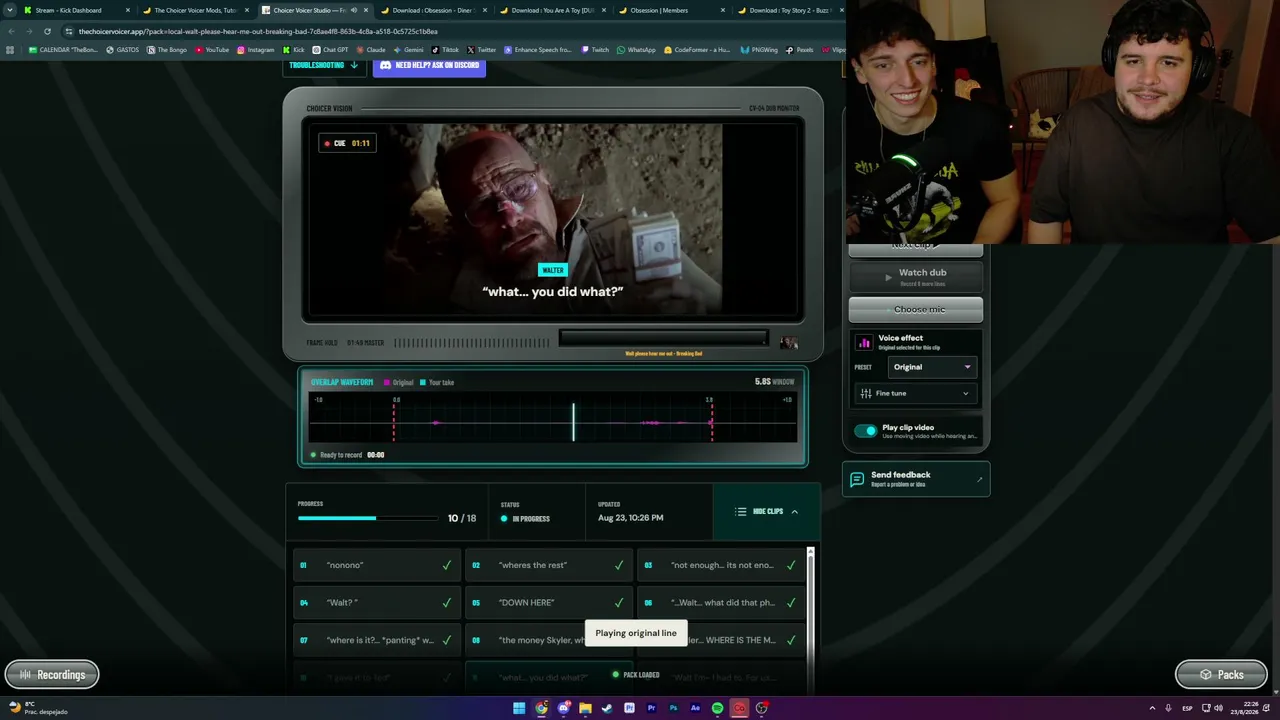Toggle the Play clip video switch
Image resolution: width=1280 pixels, height=720 pixels.
(865, 431)
